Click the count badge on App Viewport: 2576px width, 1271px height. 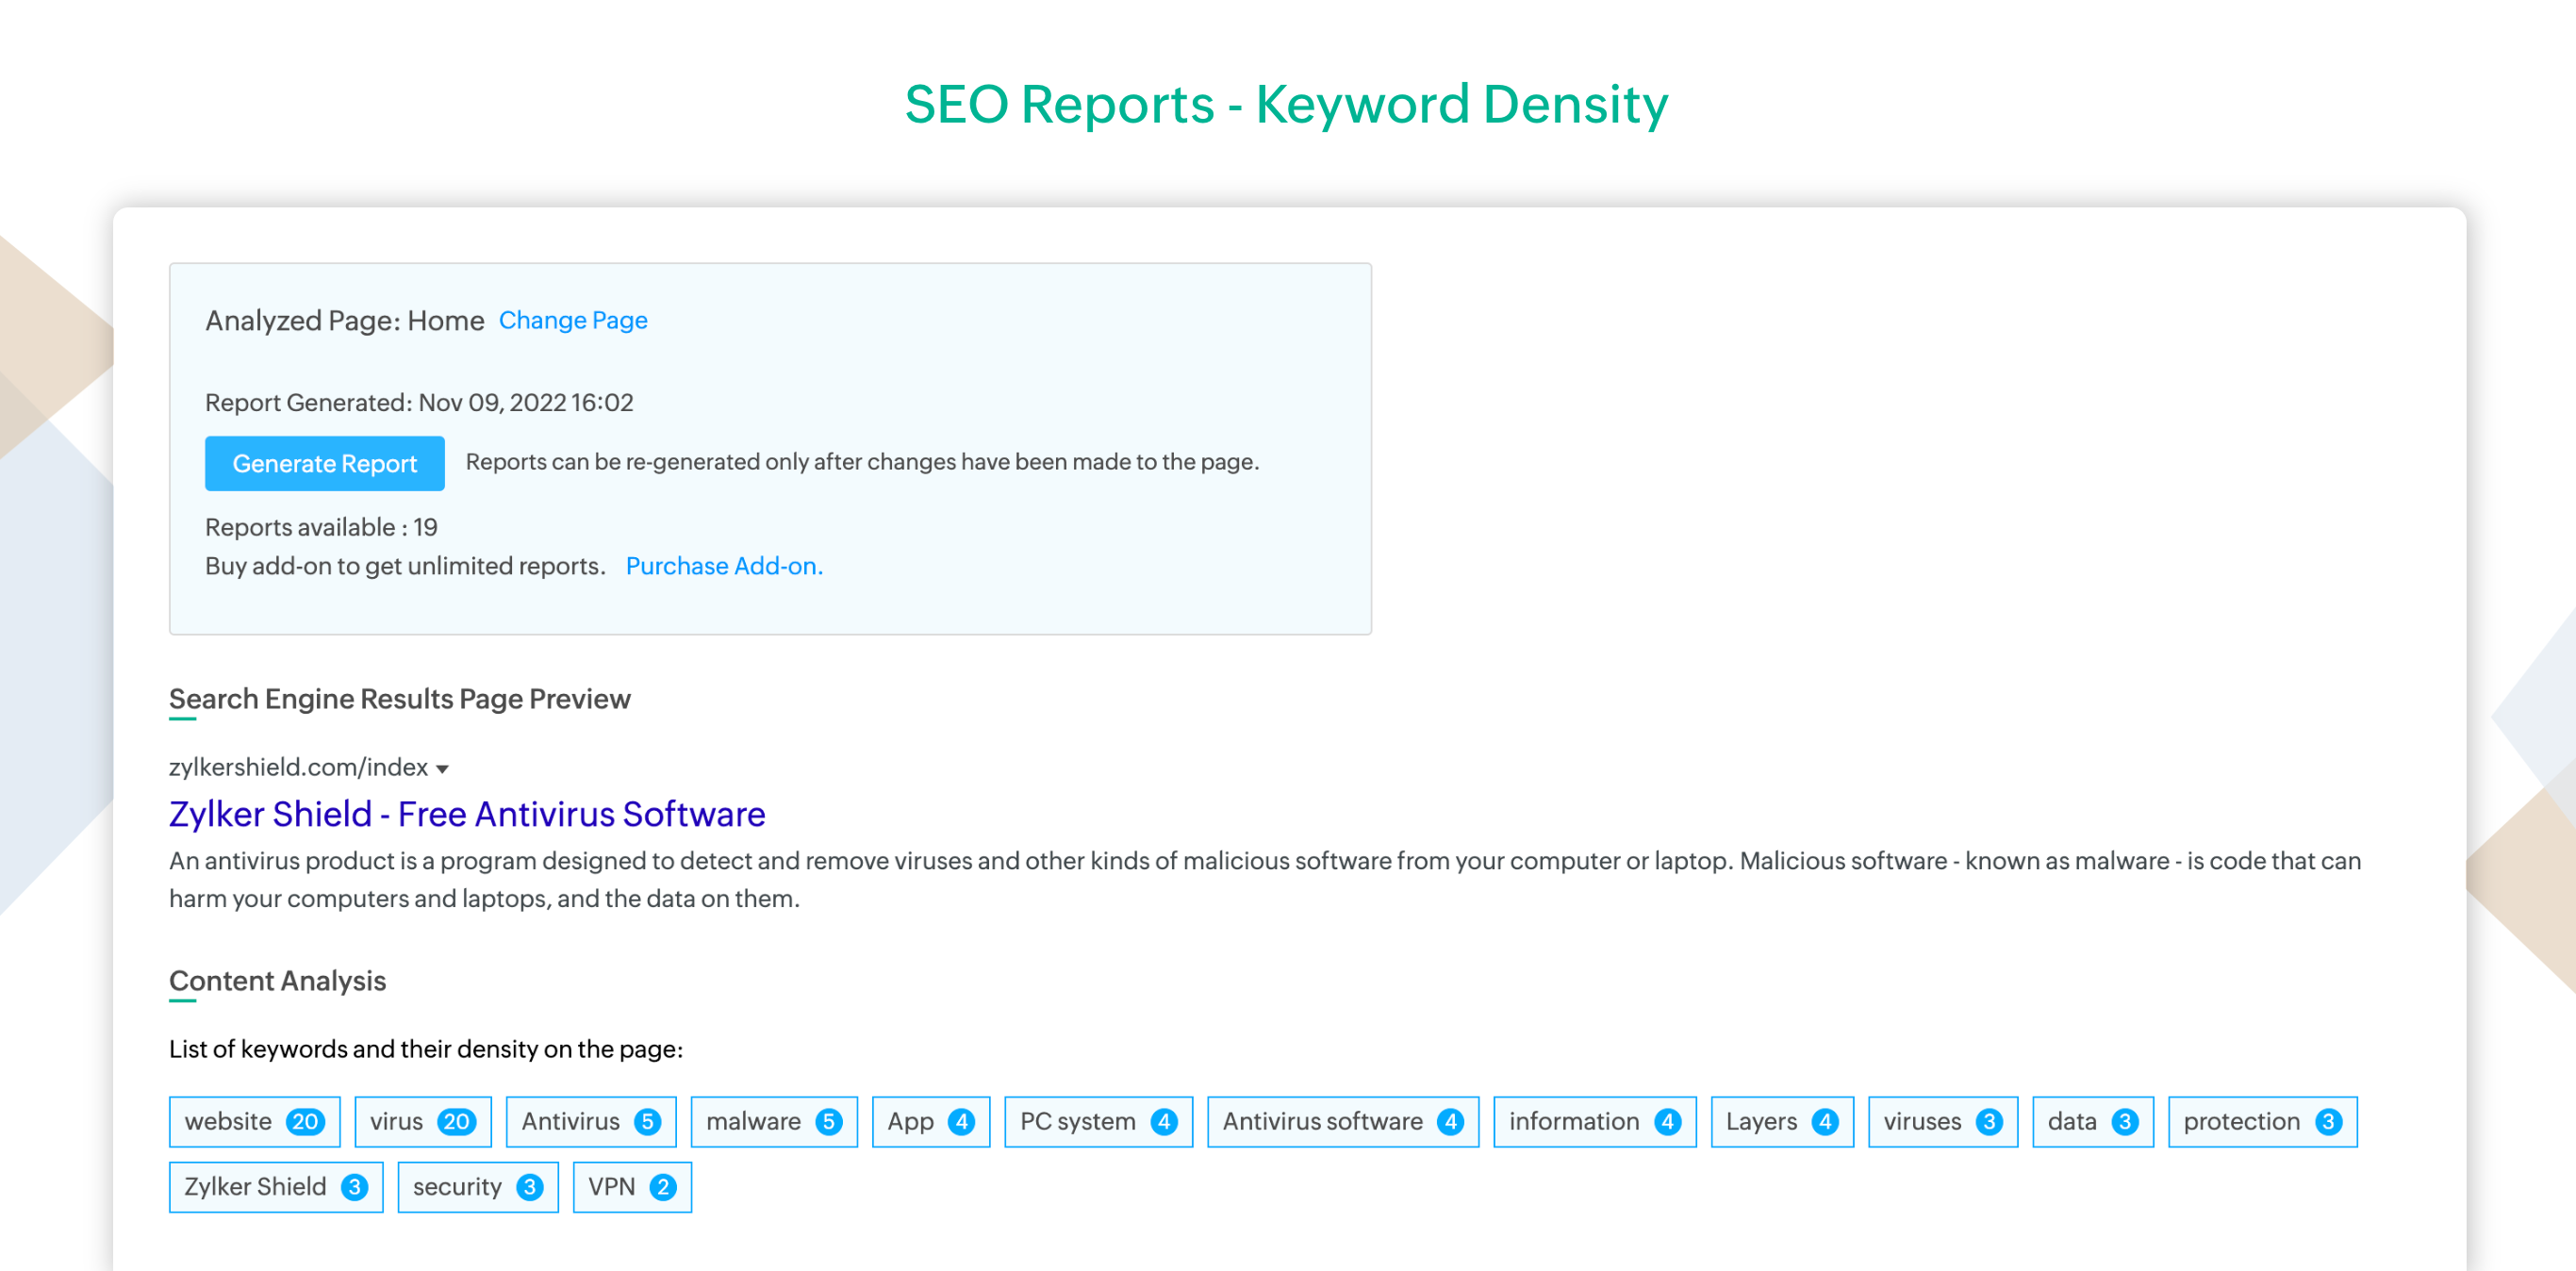pyautogui.click(x=961, y=1122)
